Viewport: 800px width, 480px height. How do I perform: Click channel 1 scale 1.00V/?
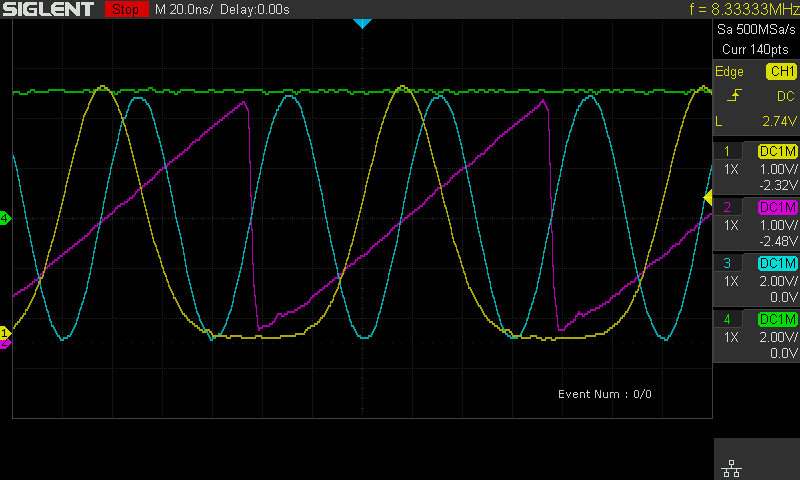pyautogui.click(x=779, y=169)
